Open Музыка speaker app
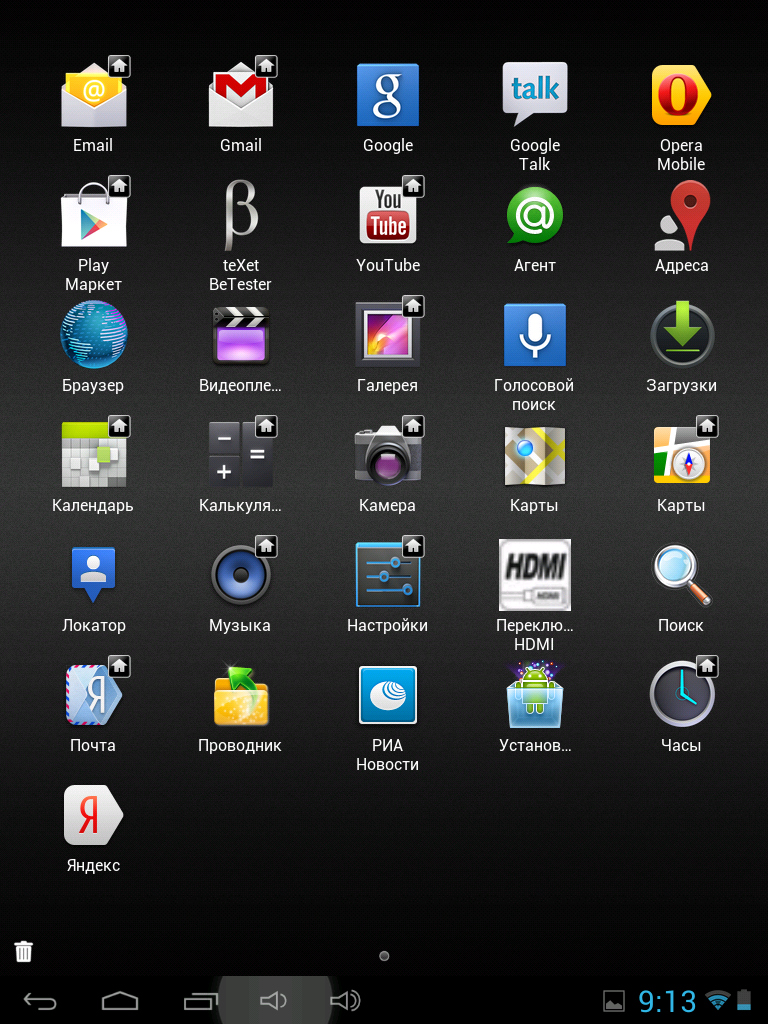The image size is (768, 1024). tap(241, 573)
